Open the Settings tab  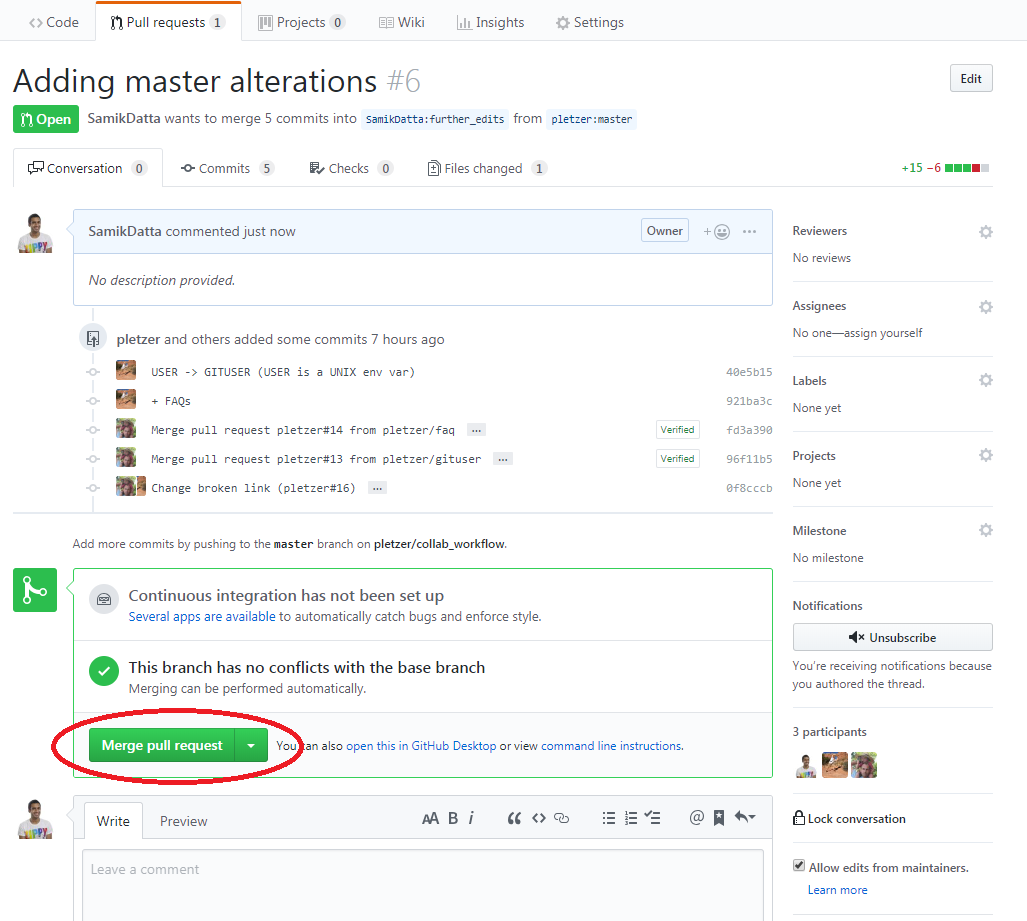(589, 22)
